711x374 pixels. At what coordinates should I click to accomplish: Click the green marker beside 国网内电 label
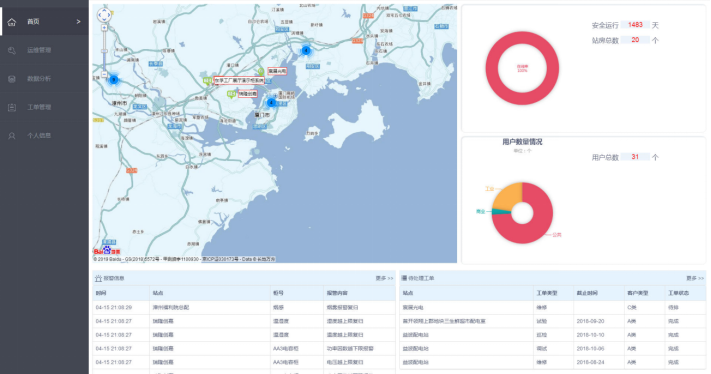261,71
